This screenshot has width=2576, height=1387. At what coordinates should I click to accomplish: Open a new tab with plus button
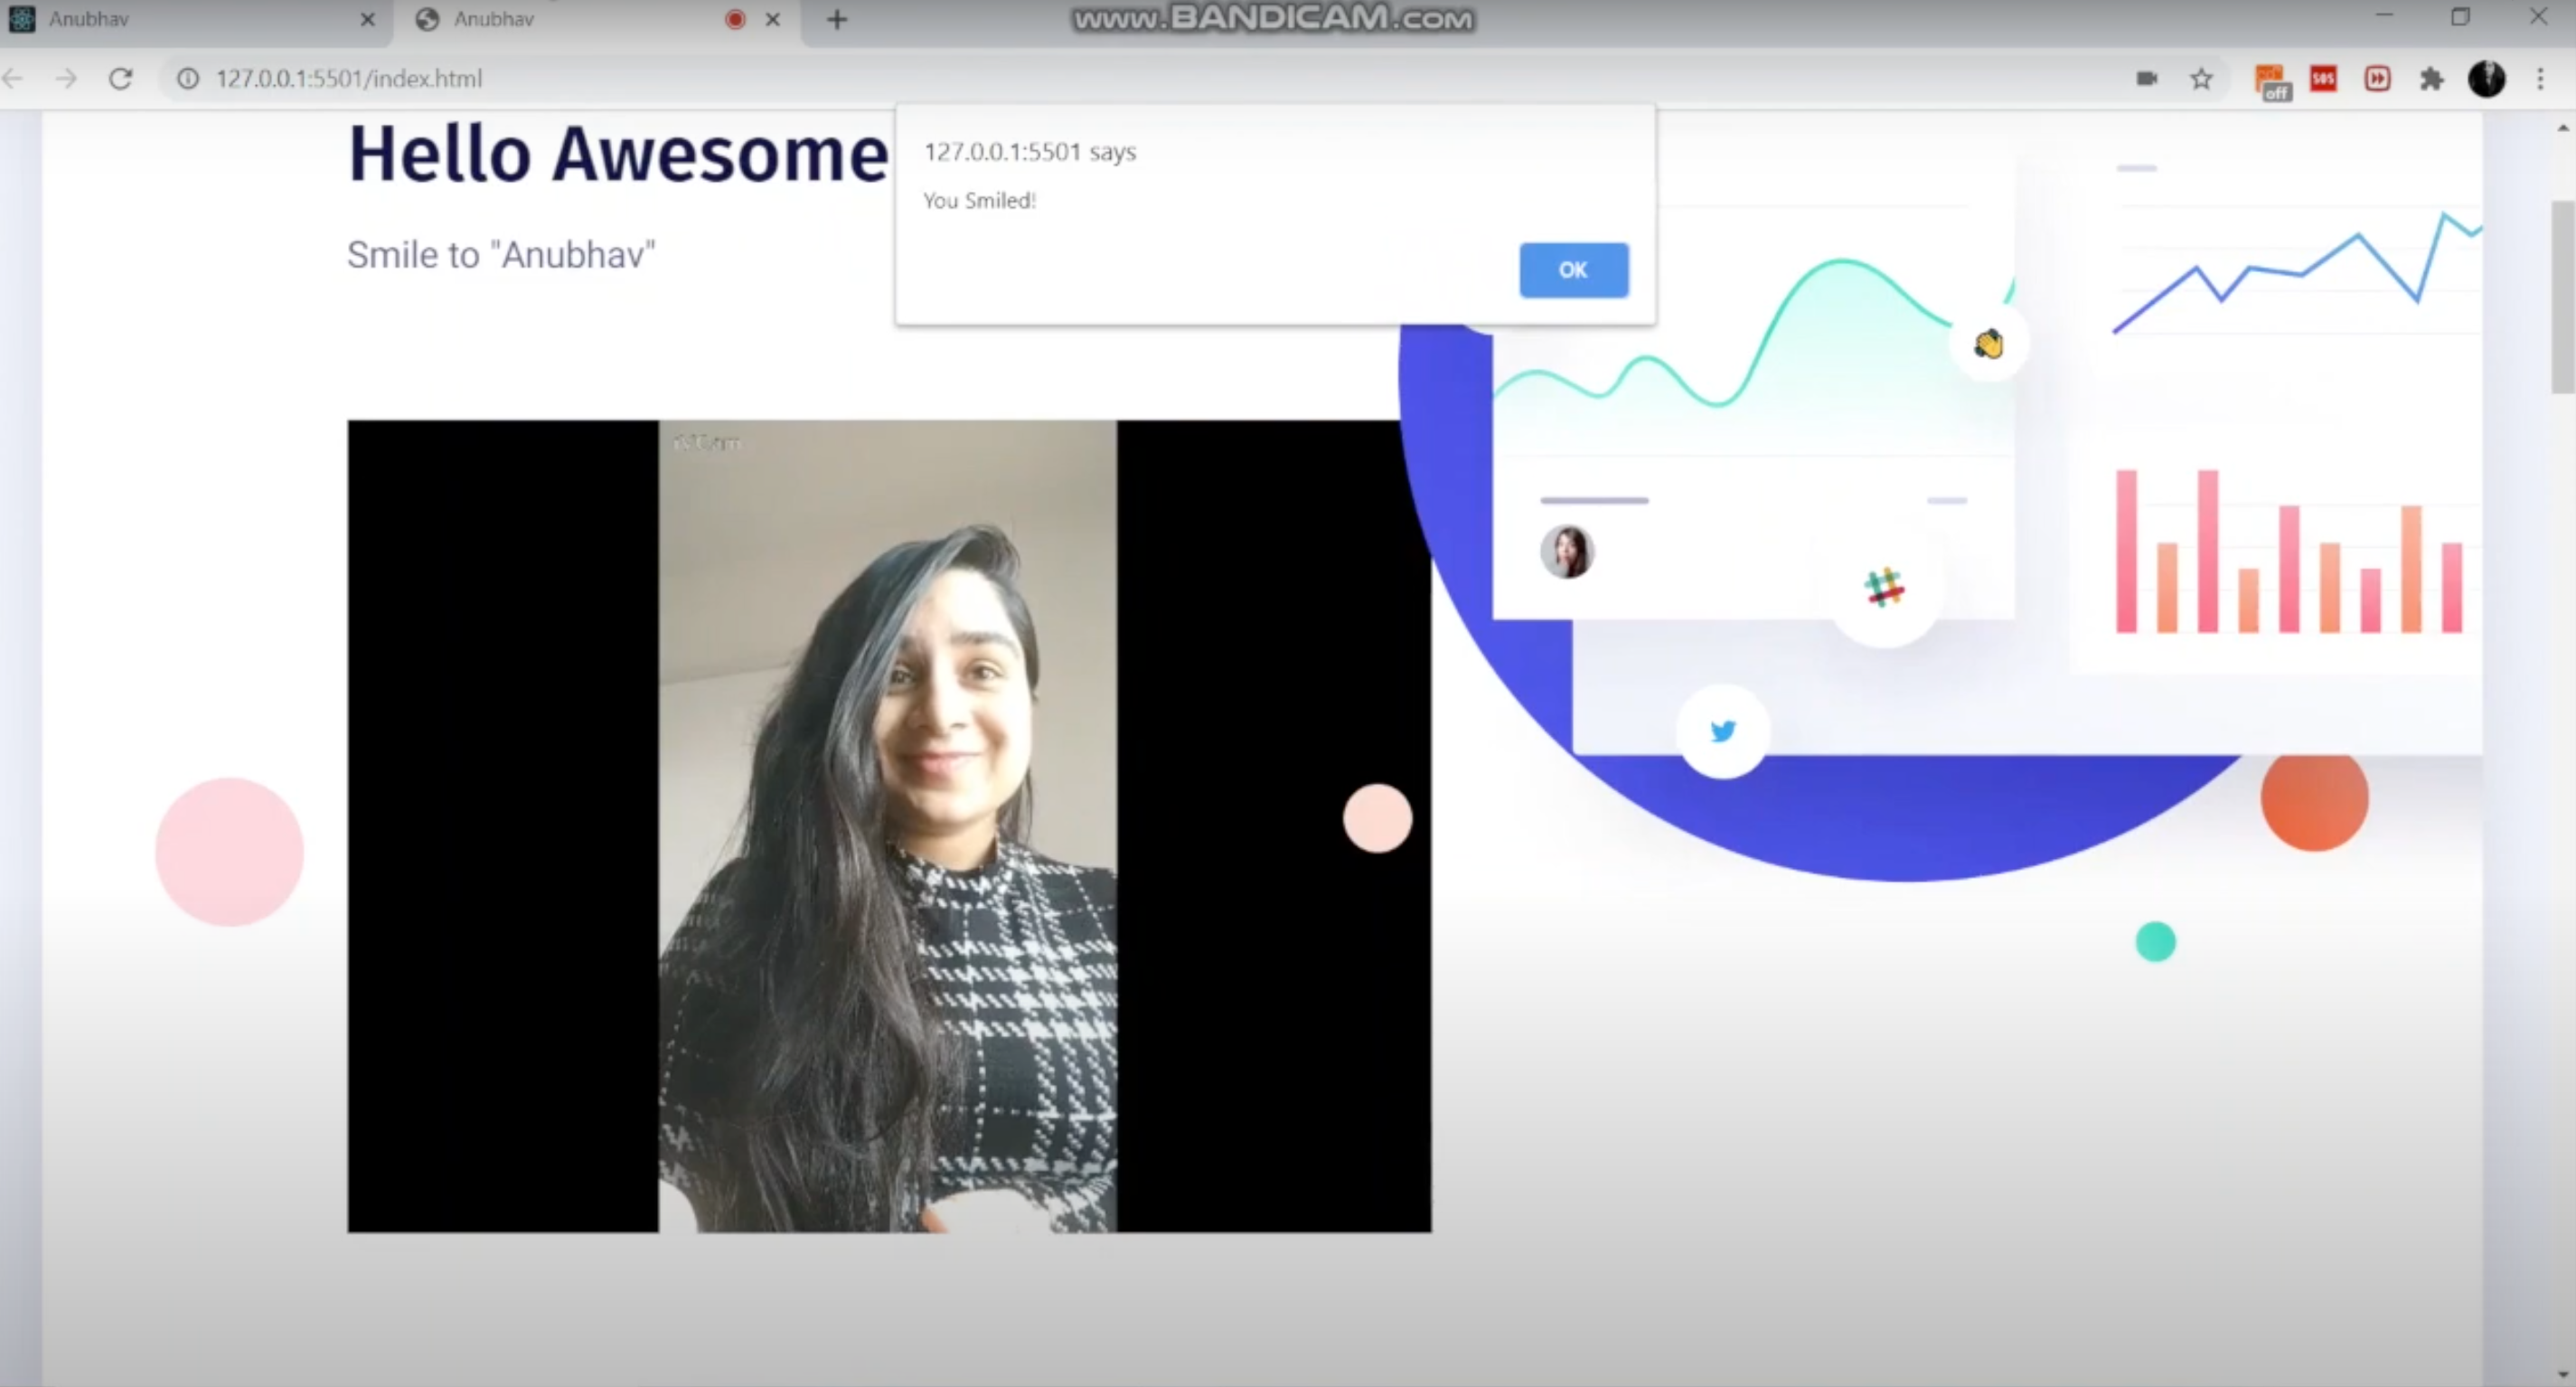[x=837, y=19]
